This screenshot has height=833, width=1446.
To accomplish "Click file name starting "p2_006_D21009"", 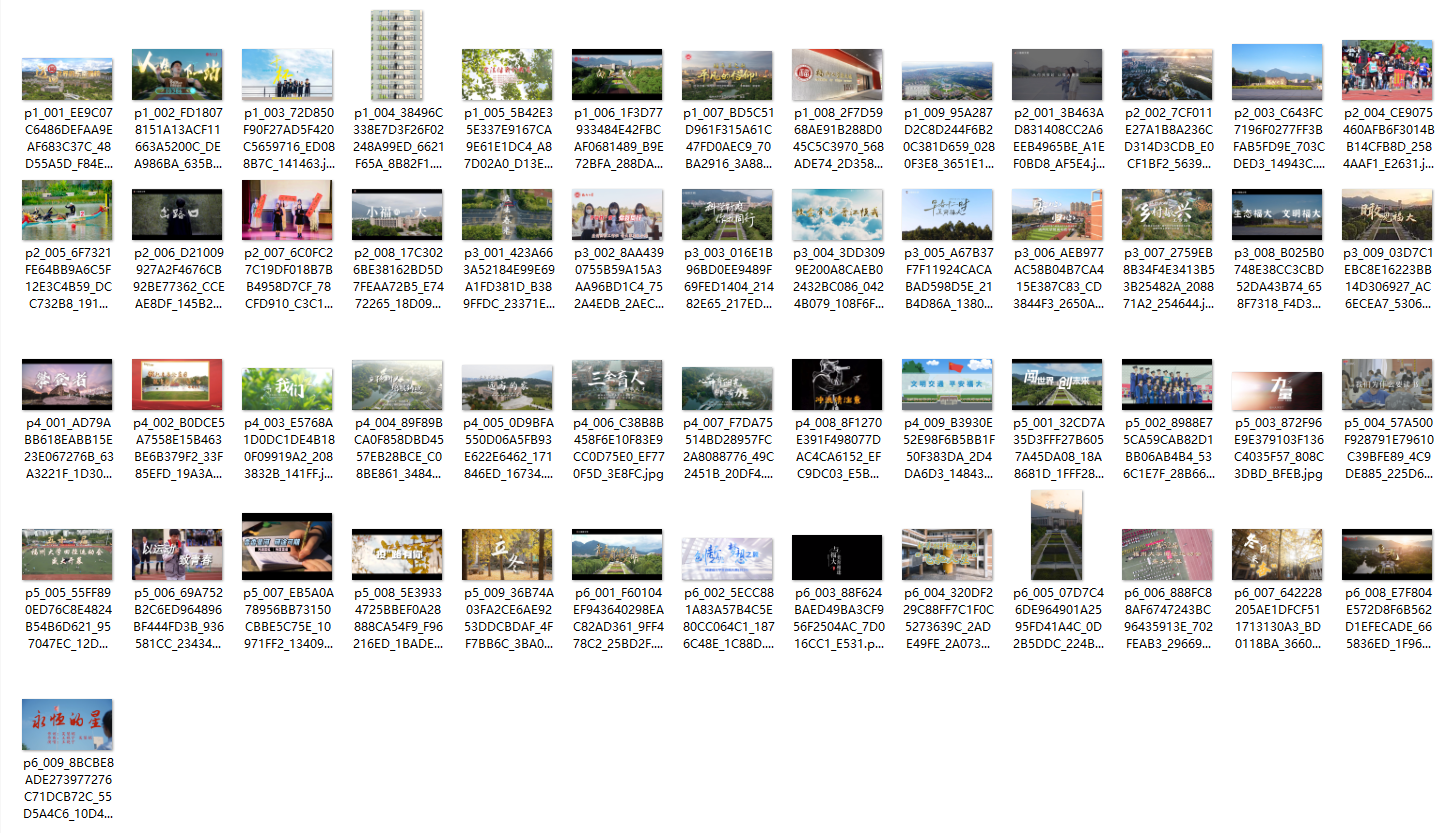I will pos(177,279).
